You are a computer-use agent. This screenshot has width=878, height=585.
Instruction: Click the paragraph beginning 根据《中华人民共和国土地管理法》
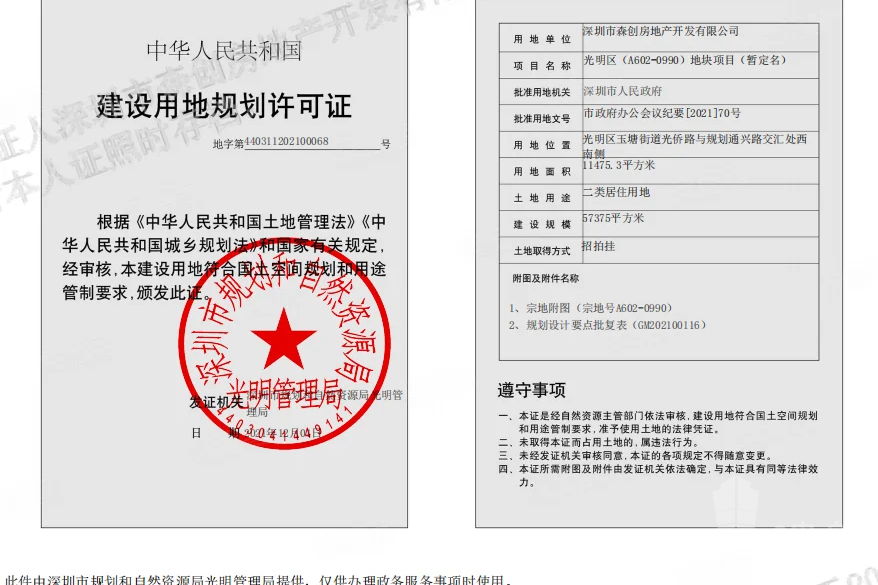pyautogui.click(x=224, y=257)
